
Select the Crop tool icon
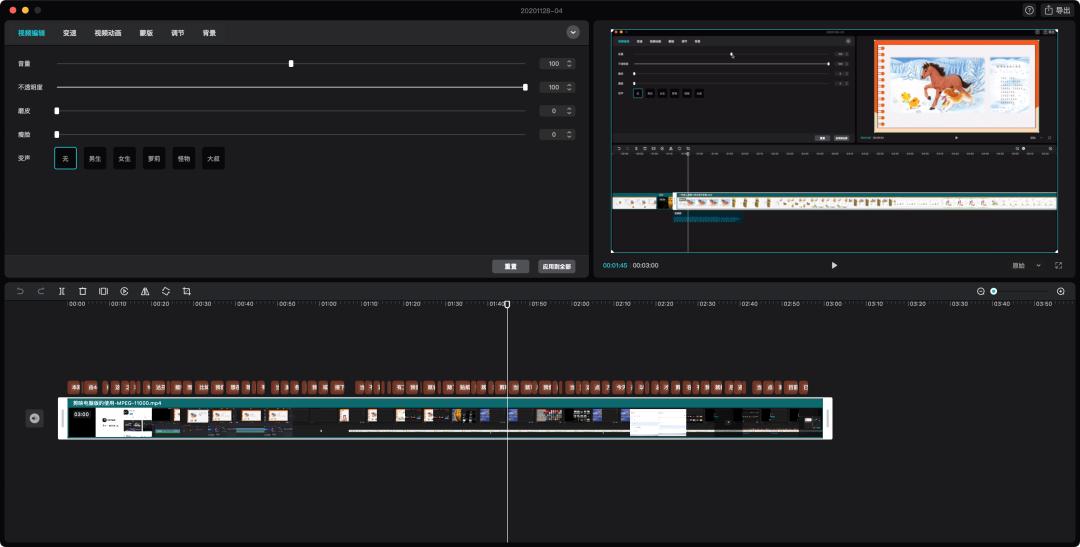(187, 291)
